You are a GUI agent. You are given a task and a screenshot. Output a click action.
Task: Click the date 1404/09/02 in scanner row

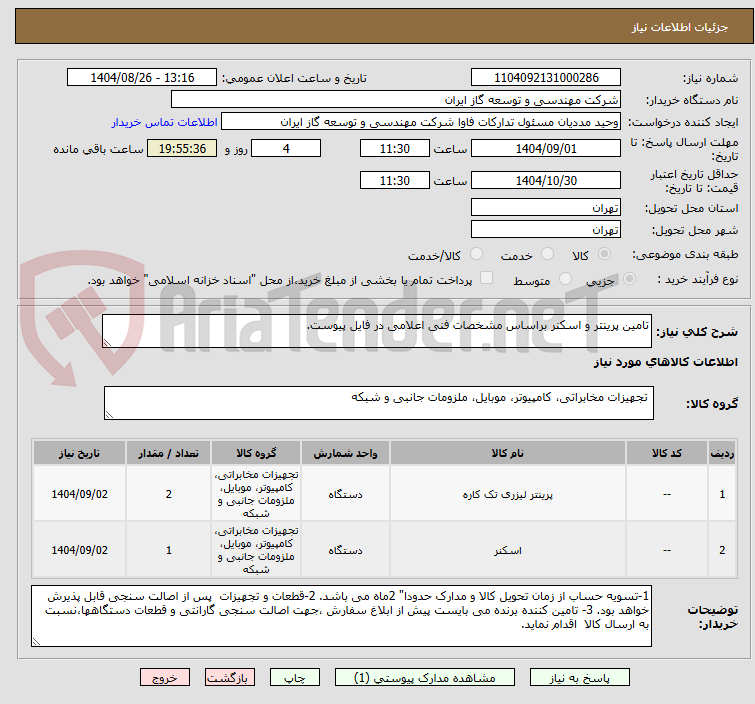pos(79,550)
